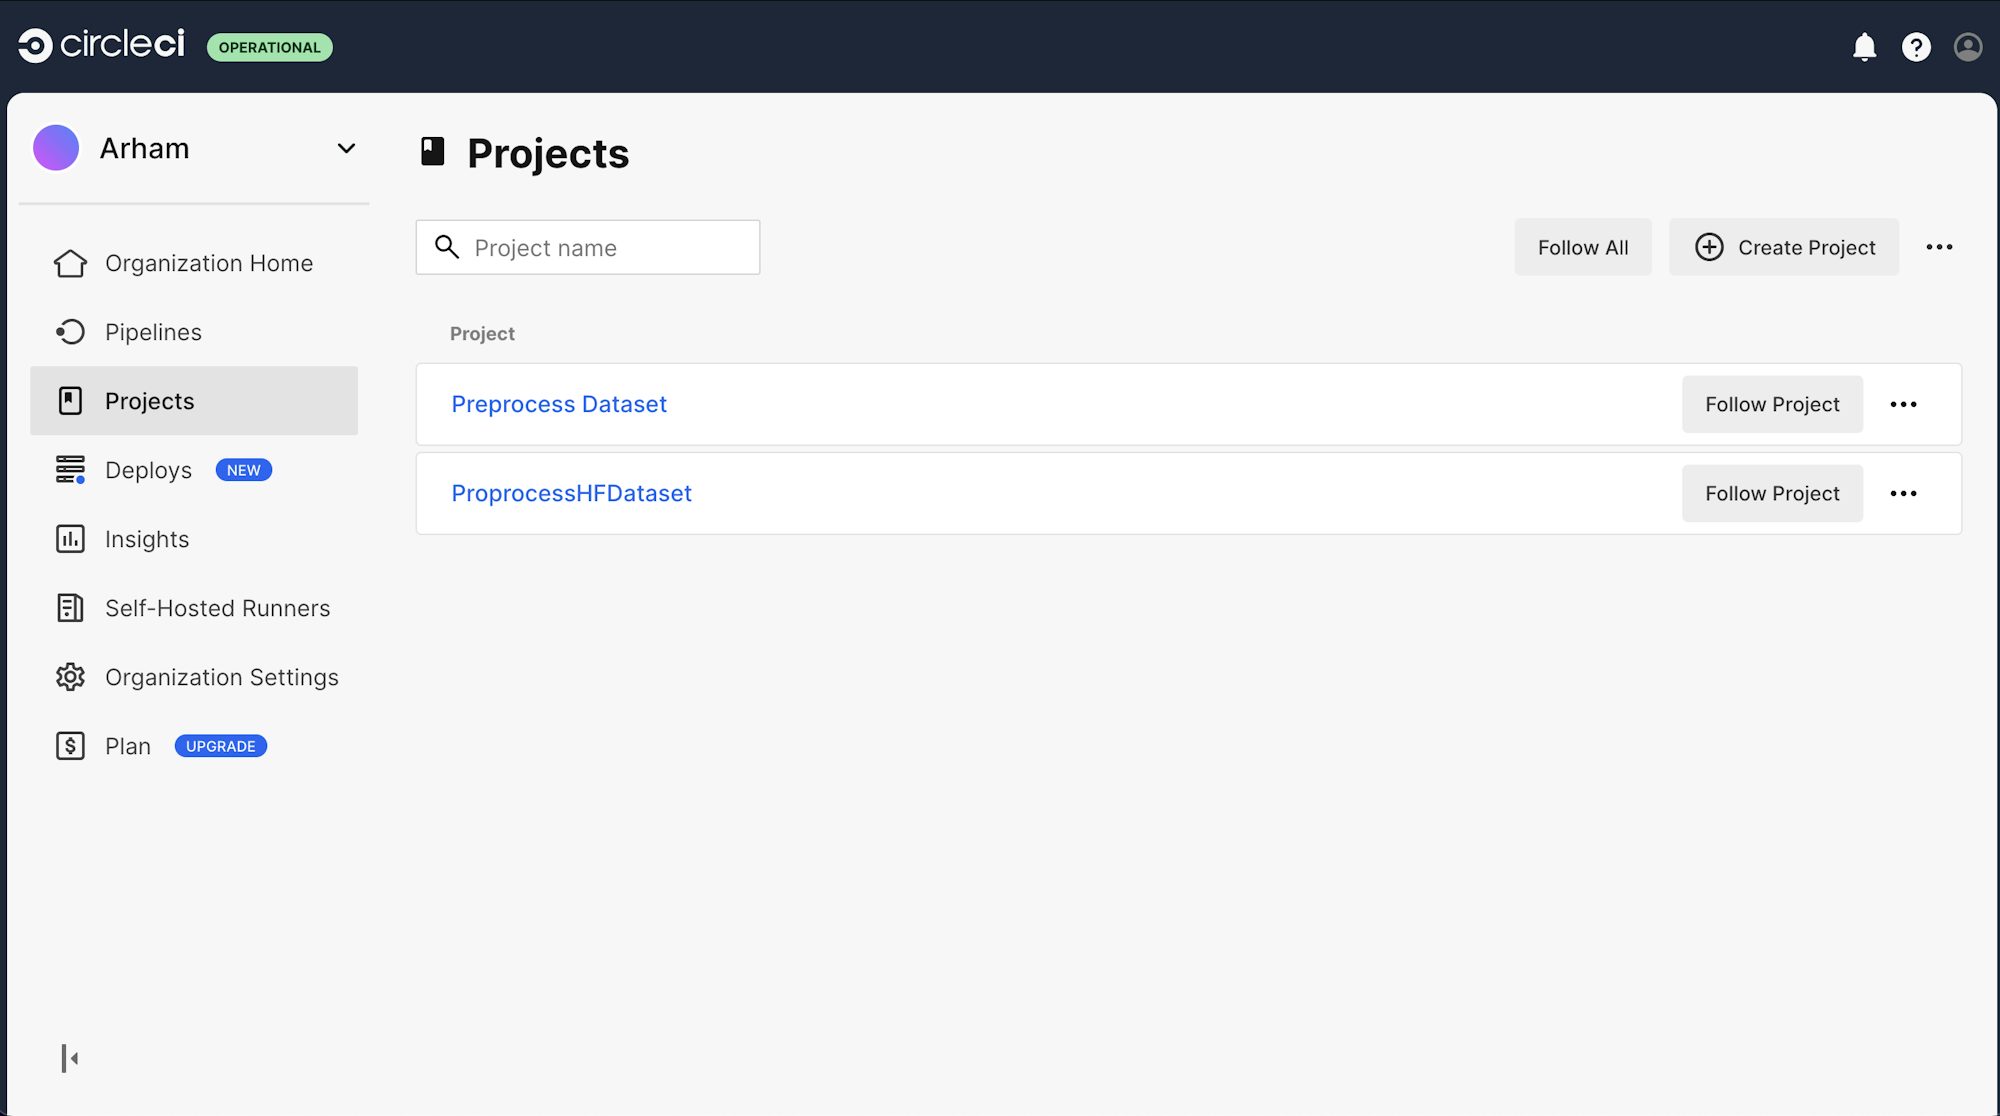Select the Pipelines sidebar icon

click(70, 332)
